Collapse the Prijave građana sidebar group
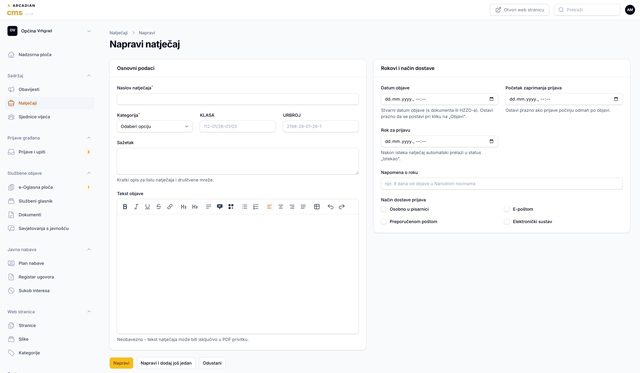Viewport: 640px width, 373px height. 89,138
